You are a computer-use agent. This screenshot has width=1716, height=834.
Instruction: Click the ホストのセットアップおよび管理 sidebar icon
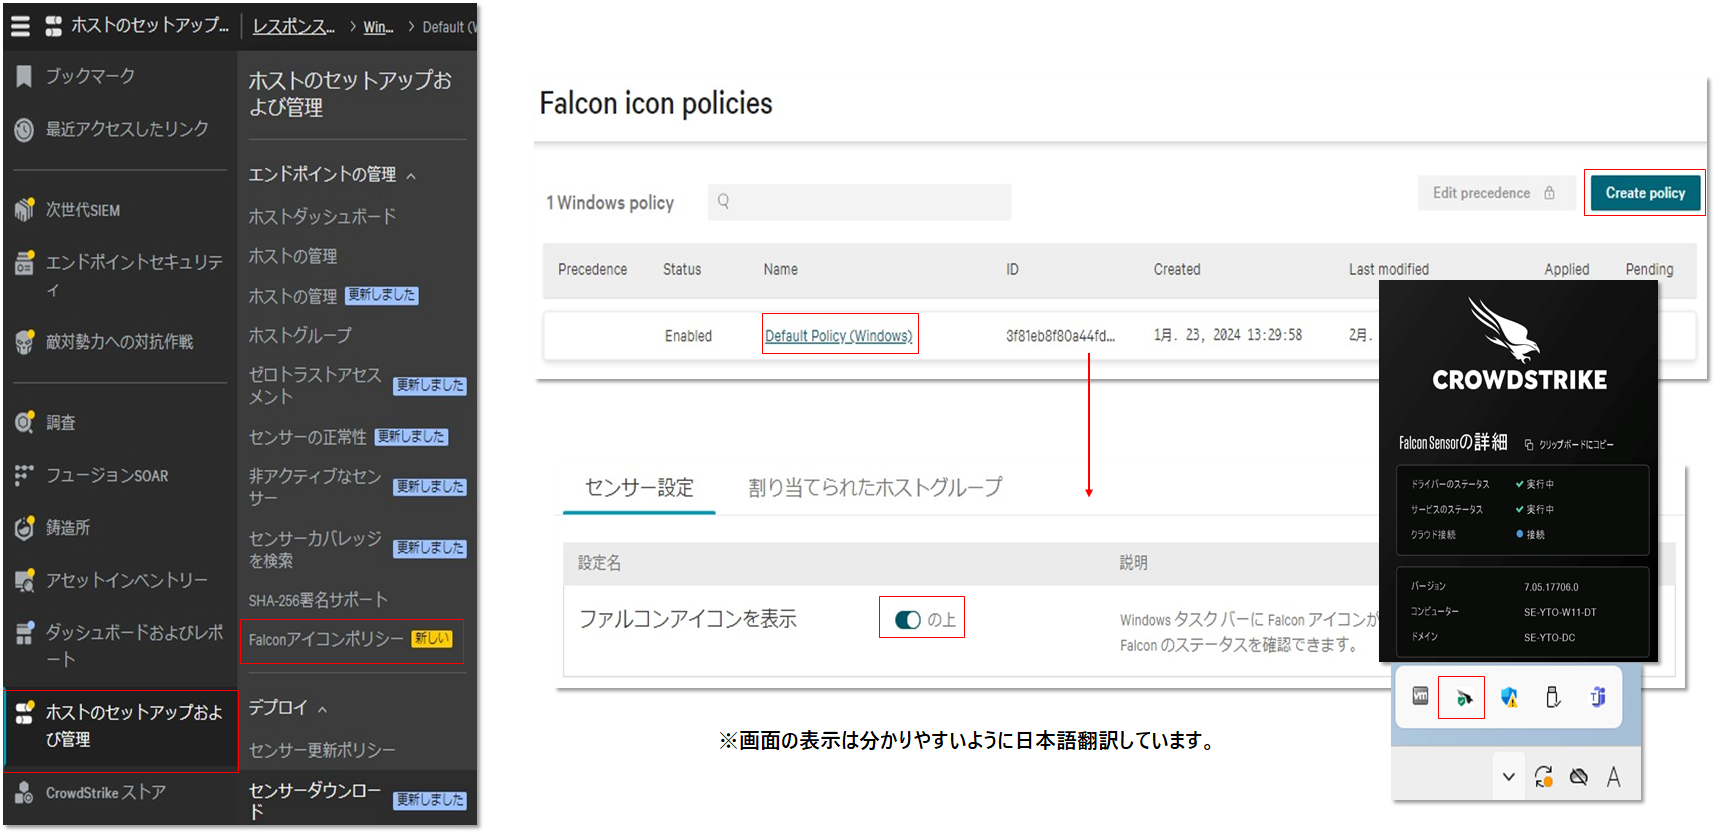(24, 712)
